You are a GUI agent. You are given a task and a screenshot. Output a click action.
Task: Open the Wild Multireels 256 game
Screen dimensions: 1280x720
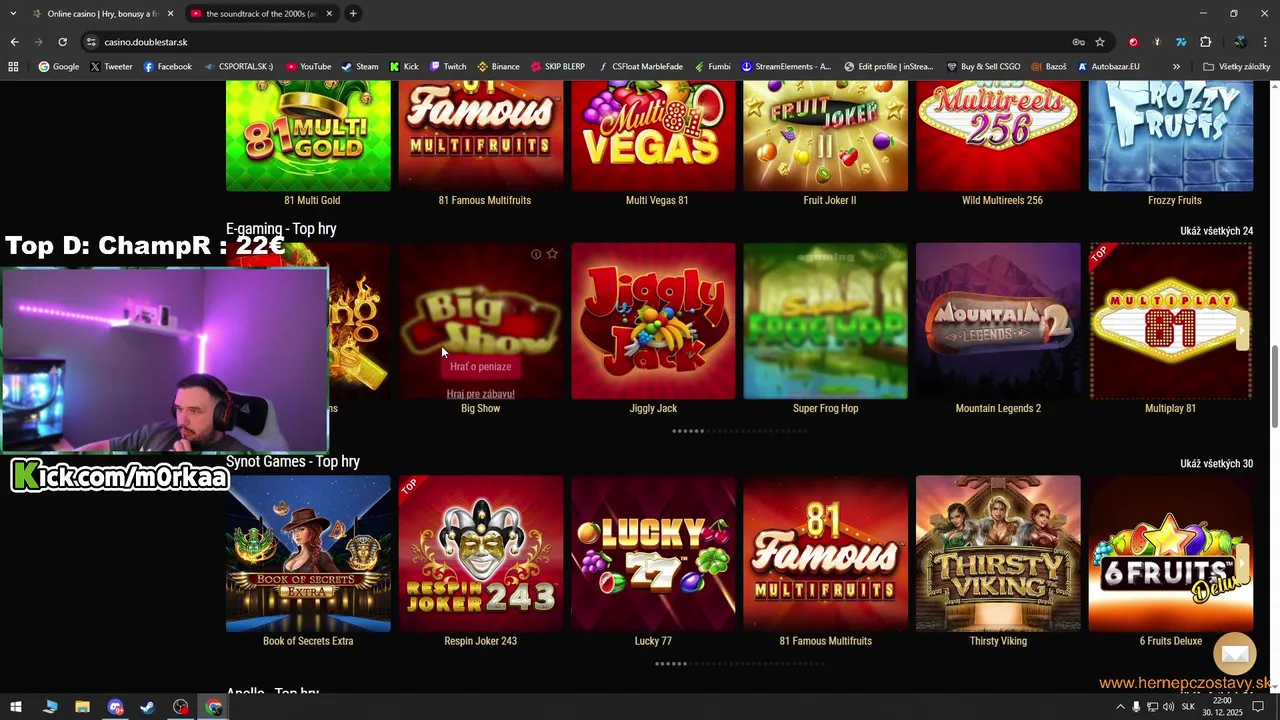pyautogui.click(x=998, y=136)
